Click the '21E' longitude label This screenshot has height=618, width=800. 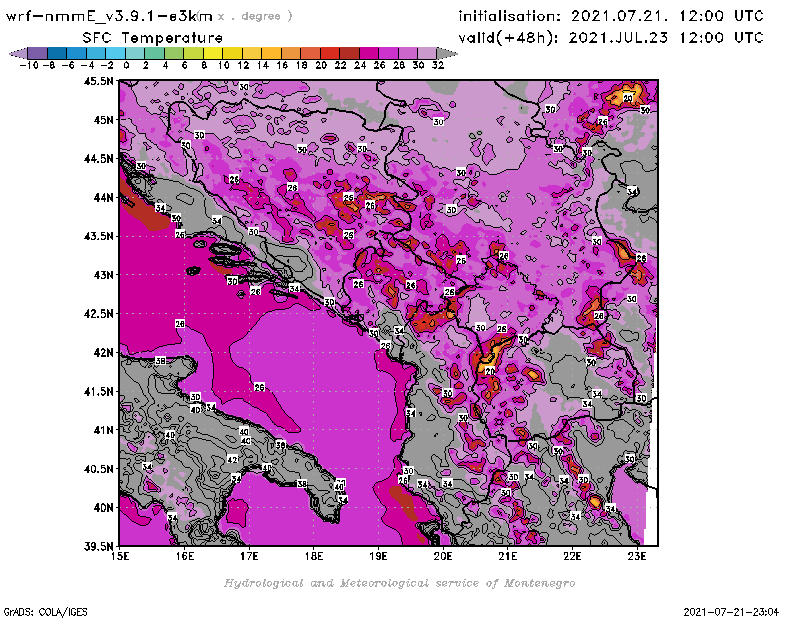(508, 556)
